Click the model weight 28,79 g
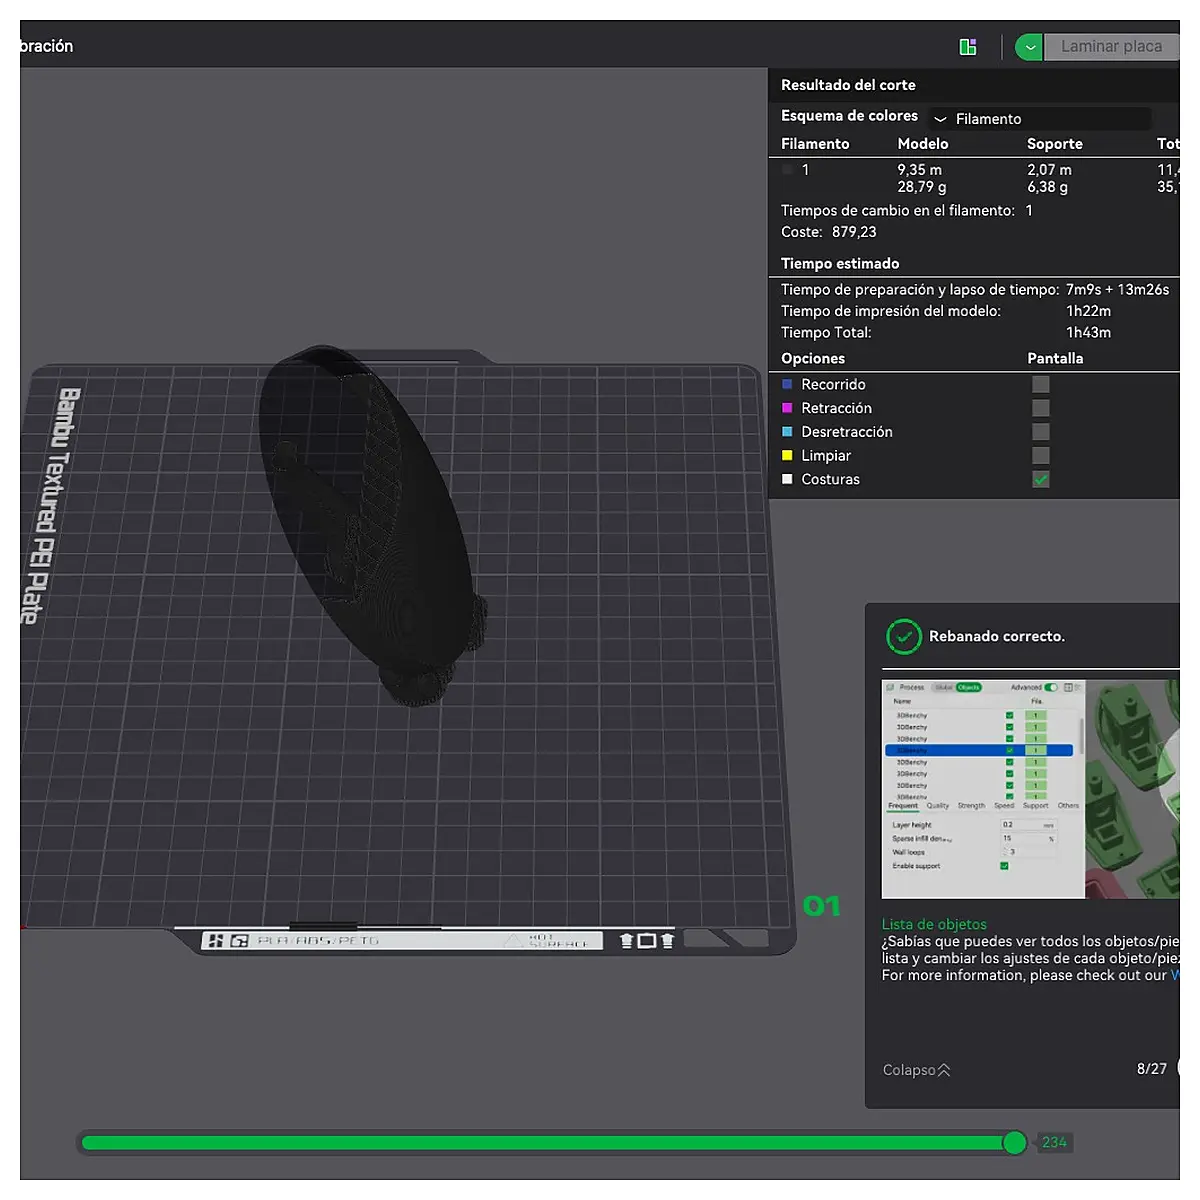The image size is (1200, 1200). pos(922,187)
